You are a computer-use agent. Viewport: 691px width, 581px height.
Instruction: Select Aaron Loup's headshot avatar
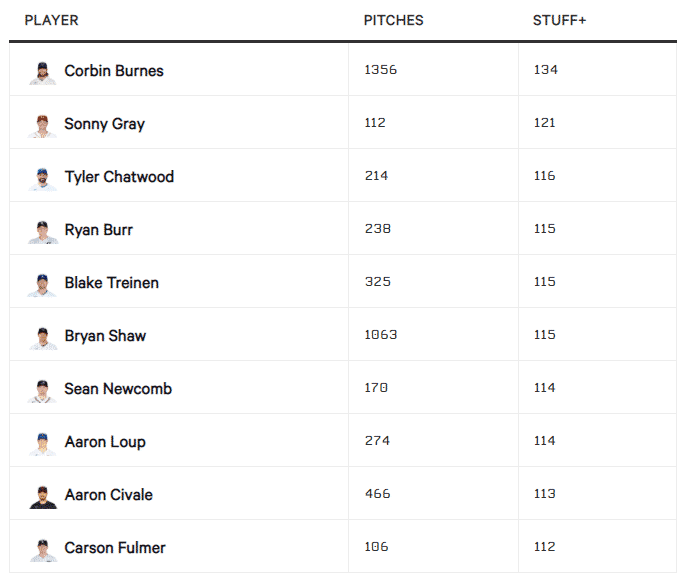(43, 443)
